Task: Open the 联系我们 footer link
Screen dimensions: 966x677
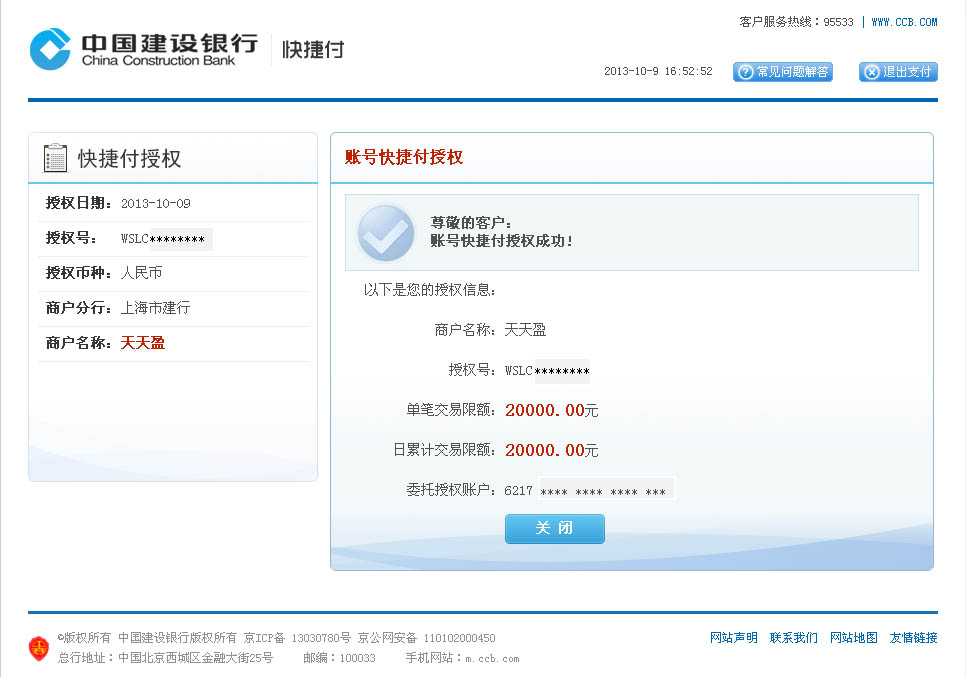Action: (x=794, y=638)
